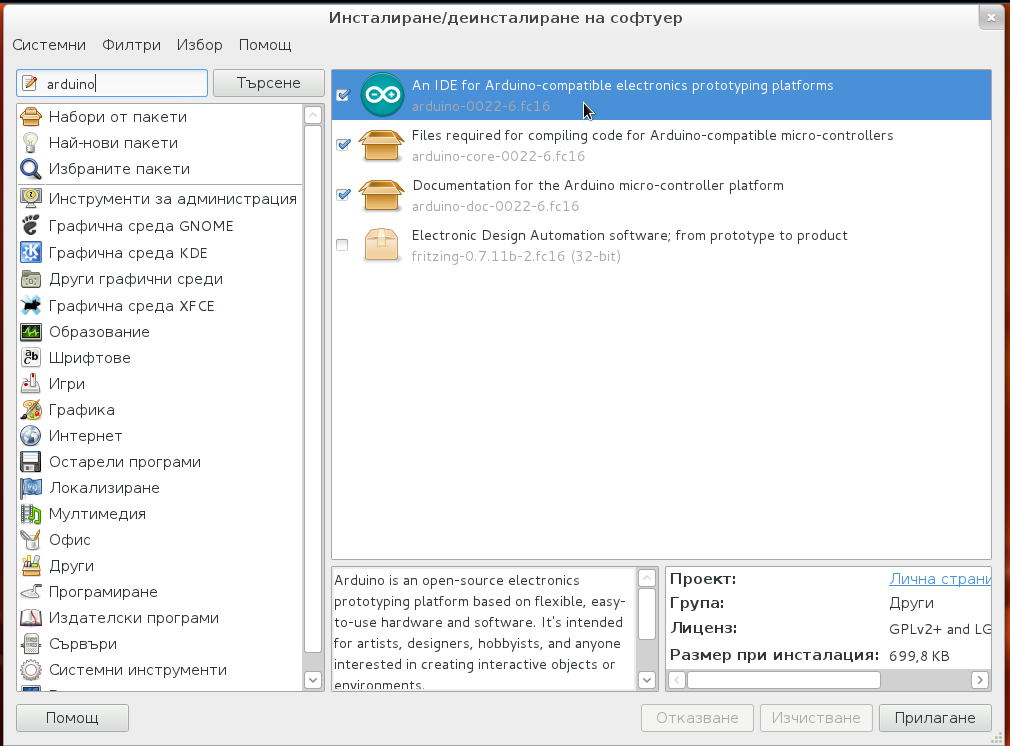The image size is (1010, 746).
Task: Select the GNOME desktop category icon
Action: [x=31, y=226]
